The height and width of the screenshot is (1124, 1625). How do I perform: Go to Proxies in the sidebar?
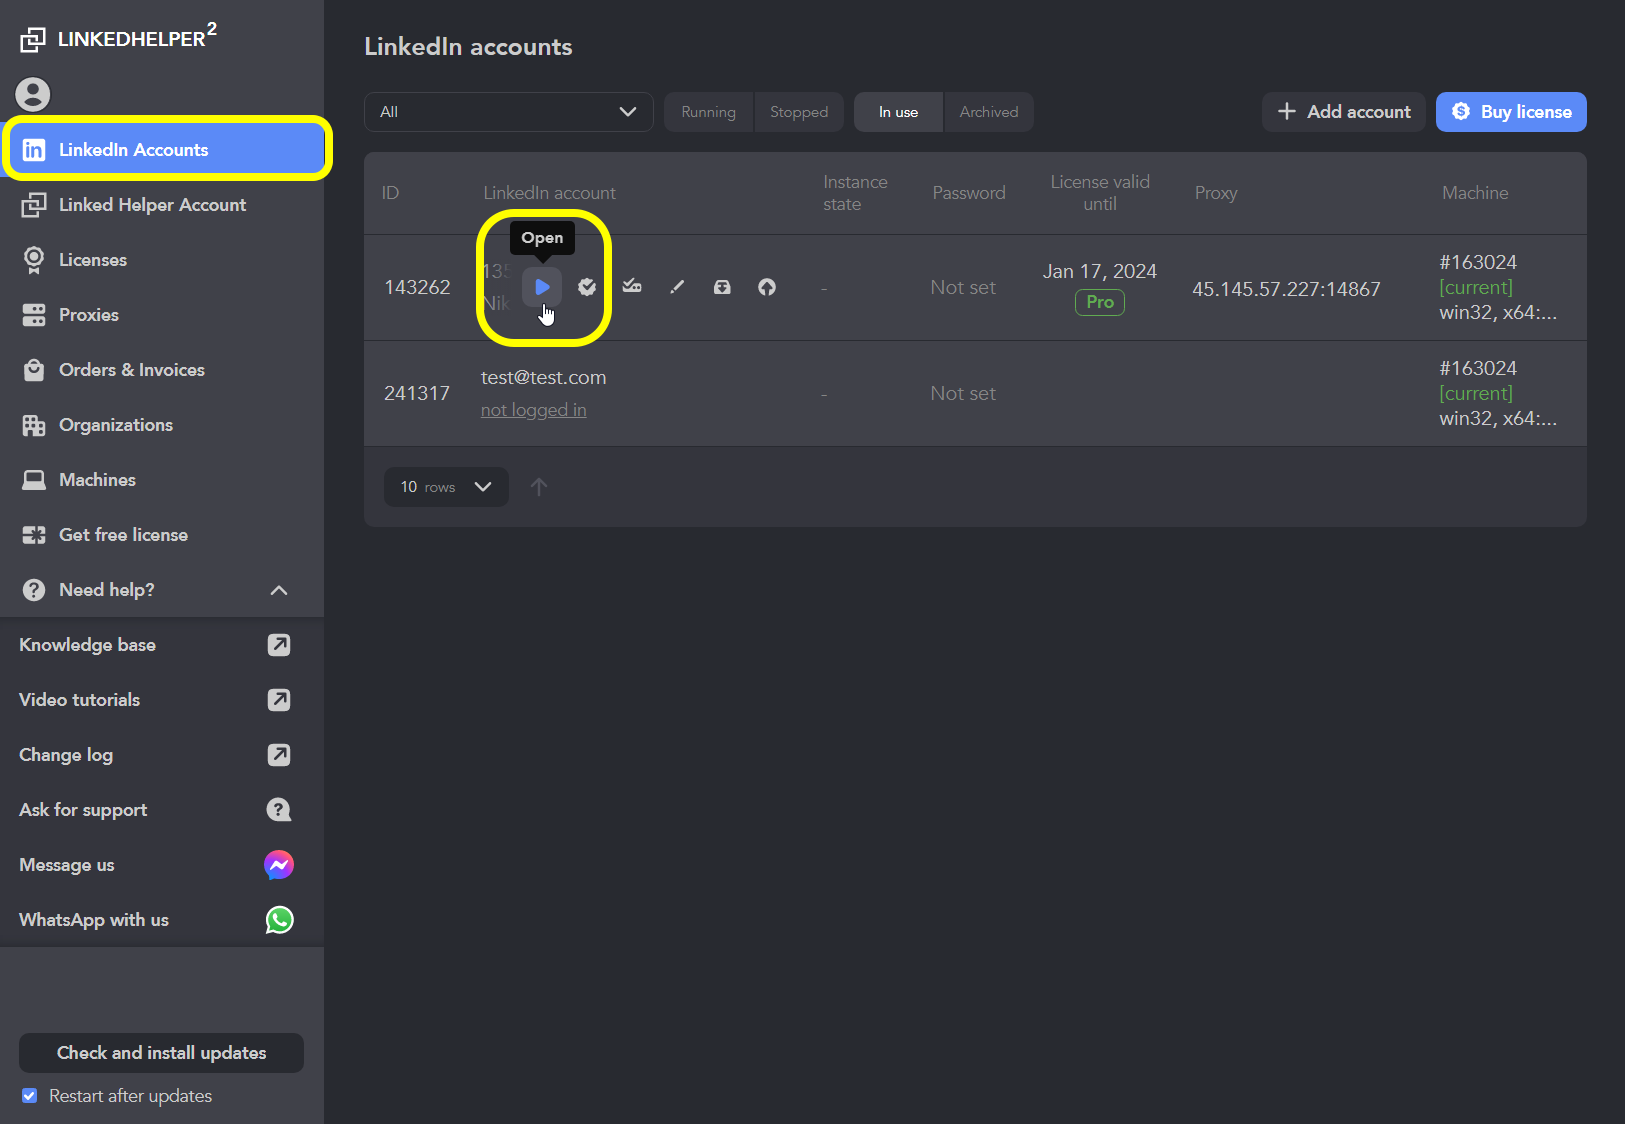point(88,315)
